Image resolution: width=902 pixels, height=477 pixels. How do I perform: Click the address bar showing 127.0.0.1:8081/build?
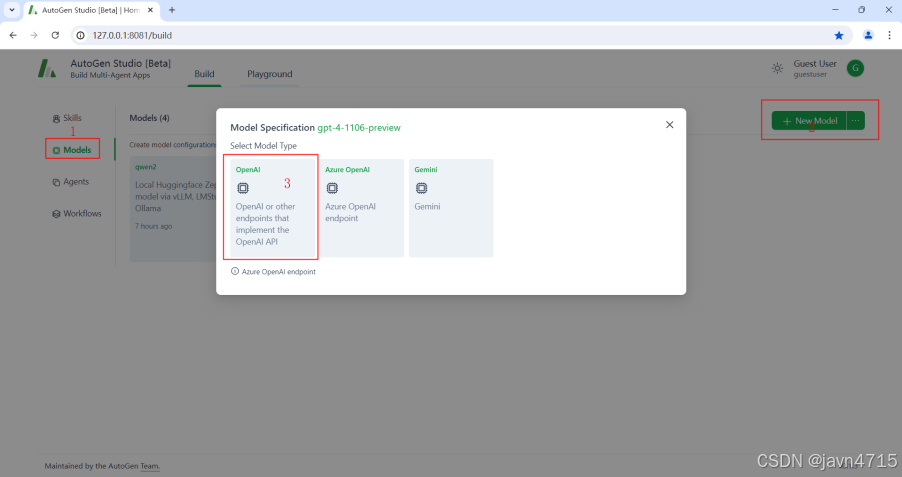(x=460, y=35)
